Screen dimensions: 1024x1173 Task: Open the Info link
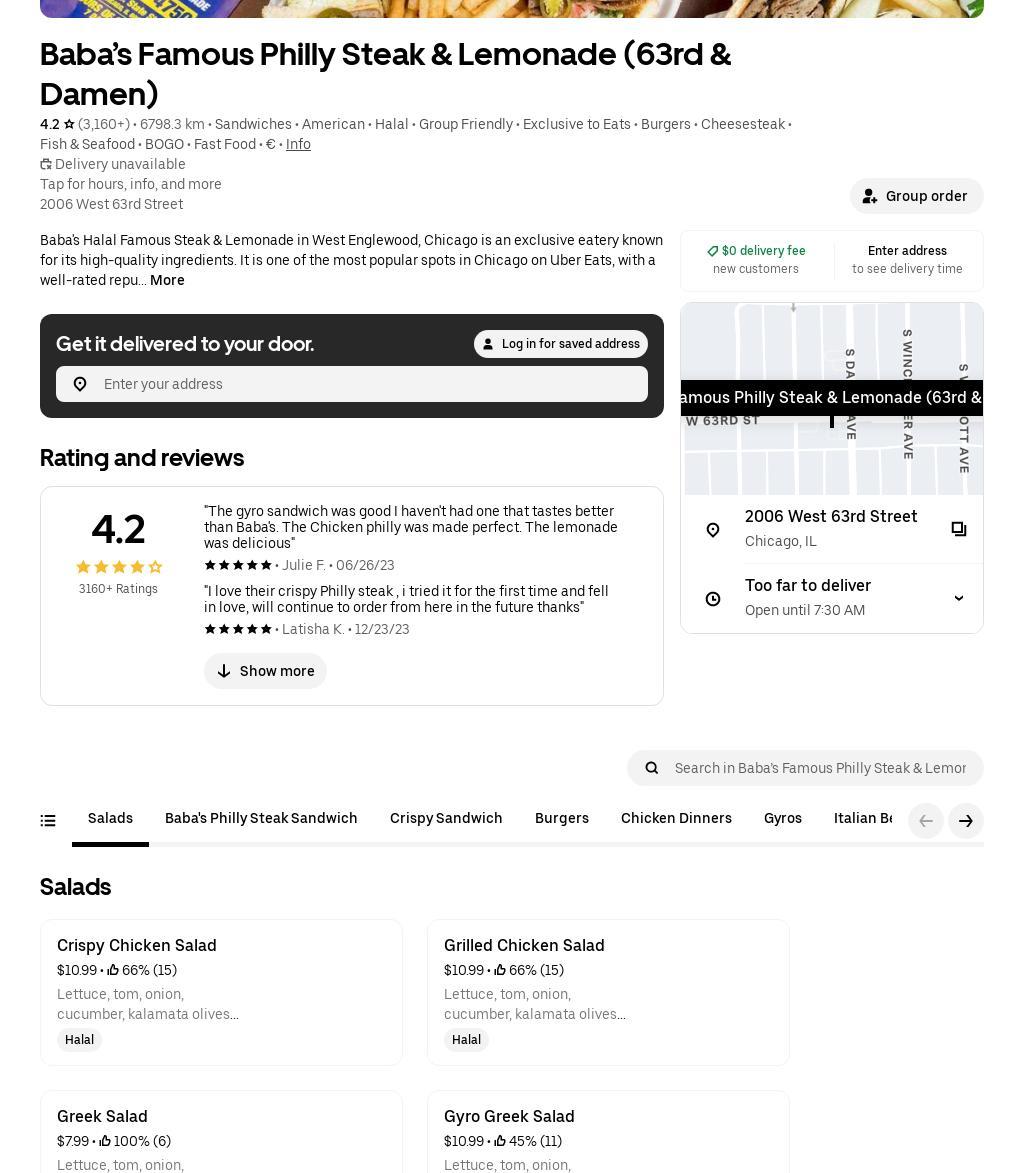(x=298, y=144)
